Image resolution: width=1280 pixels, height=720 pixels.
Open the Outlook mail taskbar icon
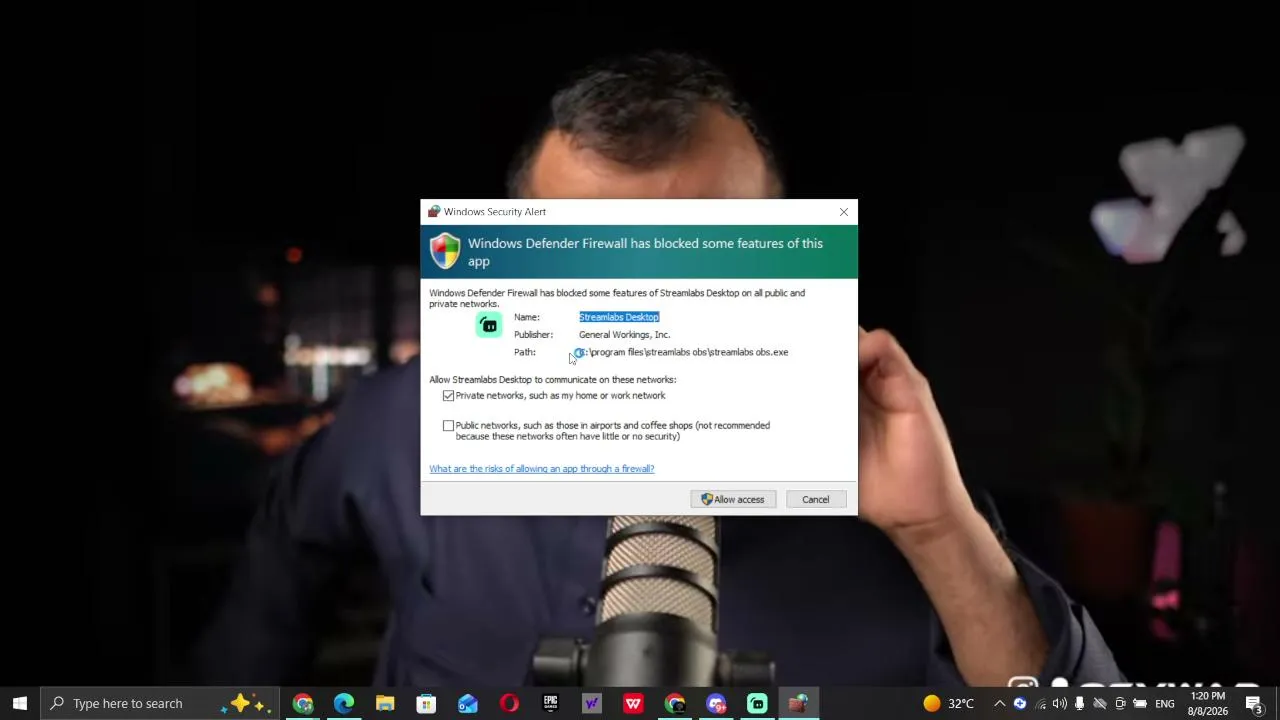[468, 703]
